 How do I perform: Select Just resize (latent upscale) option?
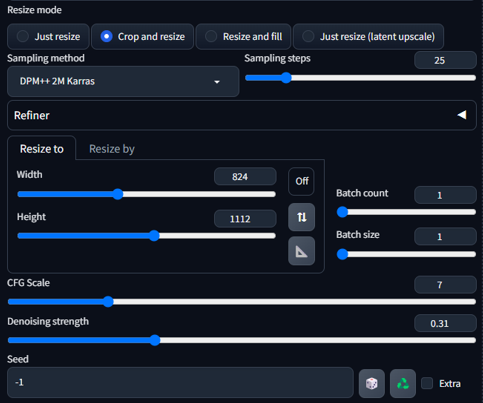click(x=368, y=36)
